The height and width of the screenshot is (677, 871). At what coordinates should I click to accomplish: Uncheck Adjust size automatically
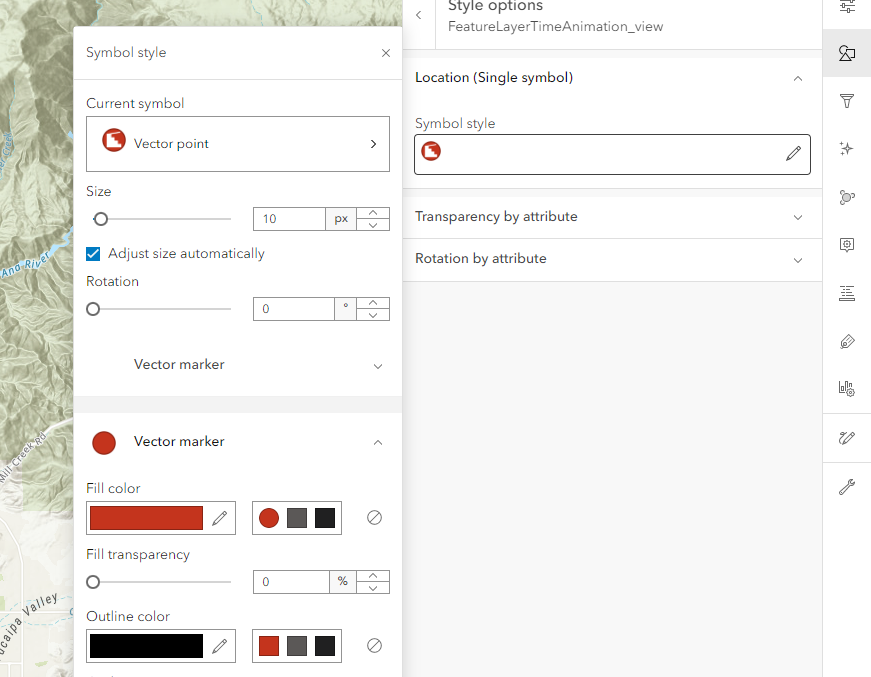[x=93, y=254]
